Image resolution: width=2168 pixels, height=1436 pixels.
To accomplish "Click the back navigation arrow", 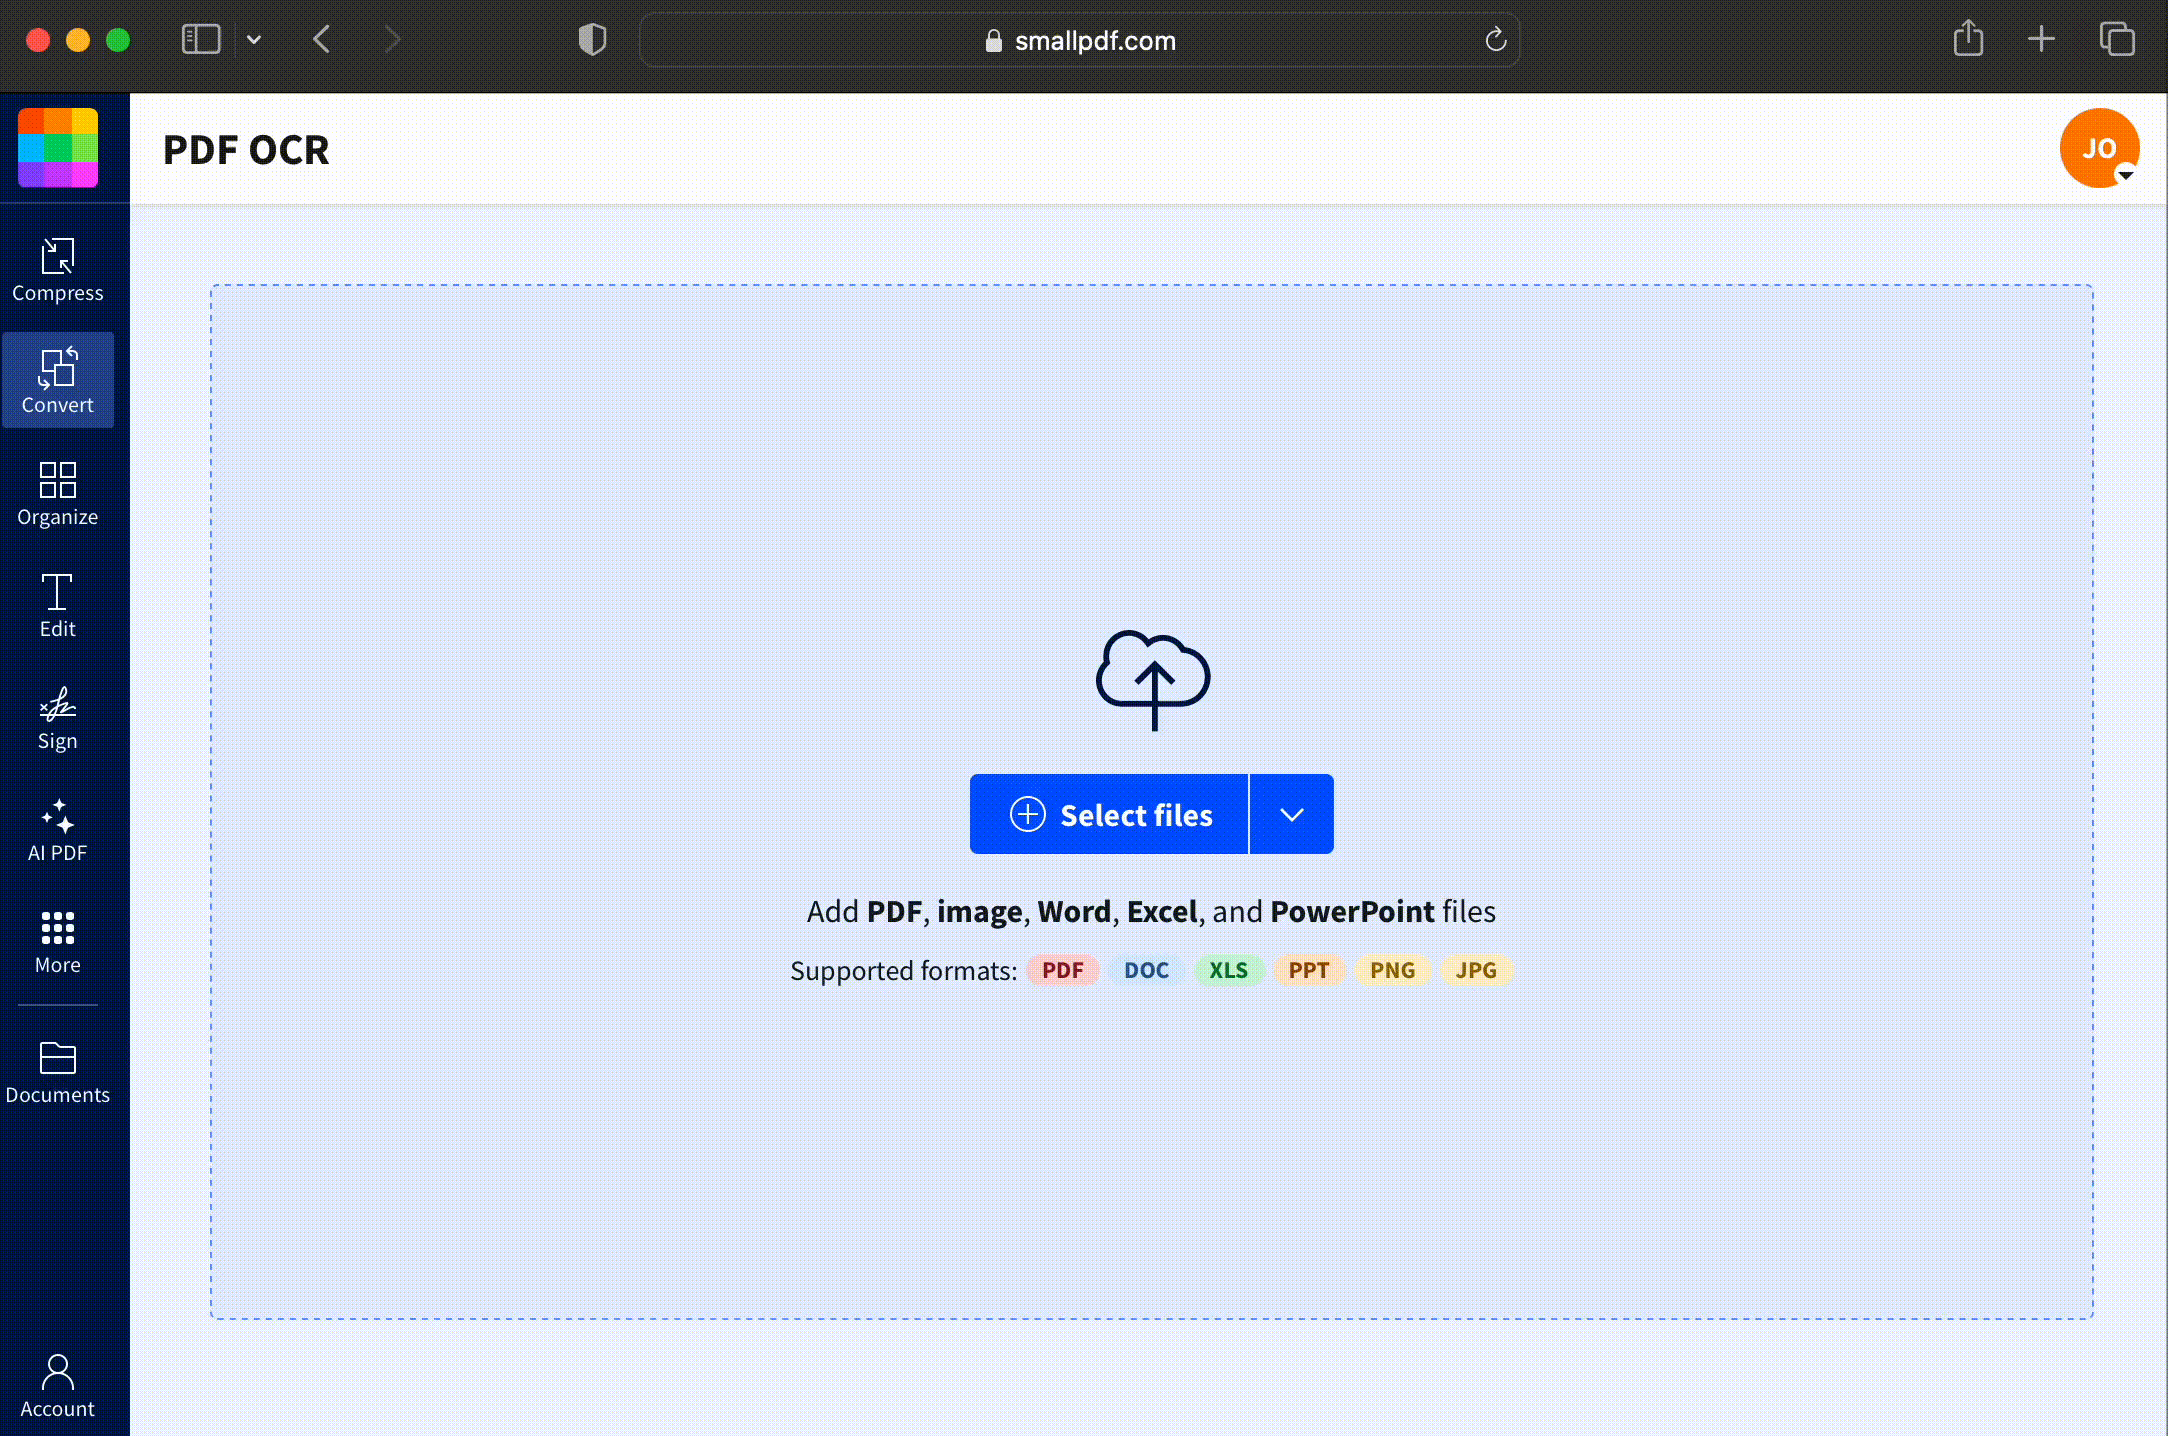I will click(322, 38).
